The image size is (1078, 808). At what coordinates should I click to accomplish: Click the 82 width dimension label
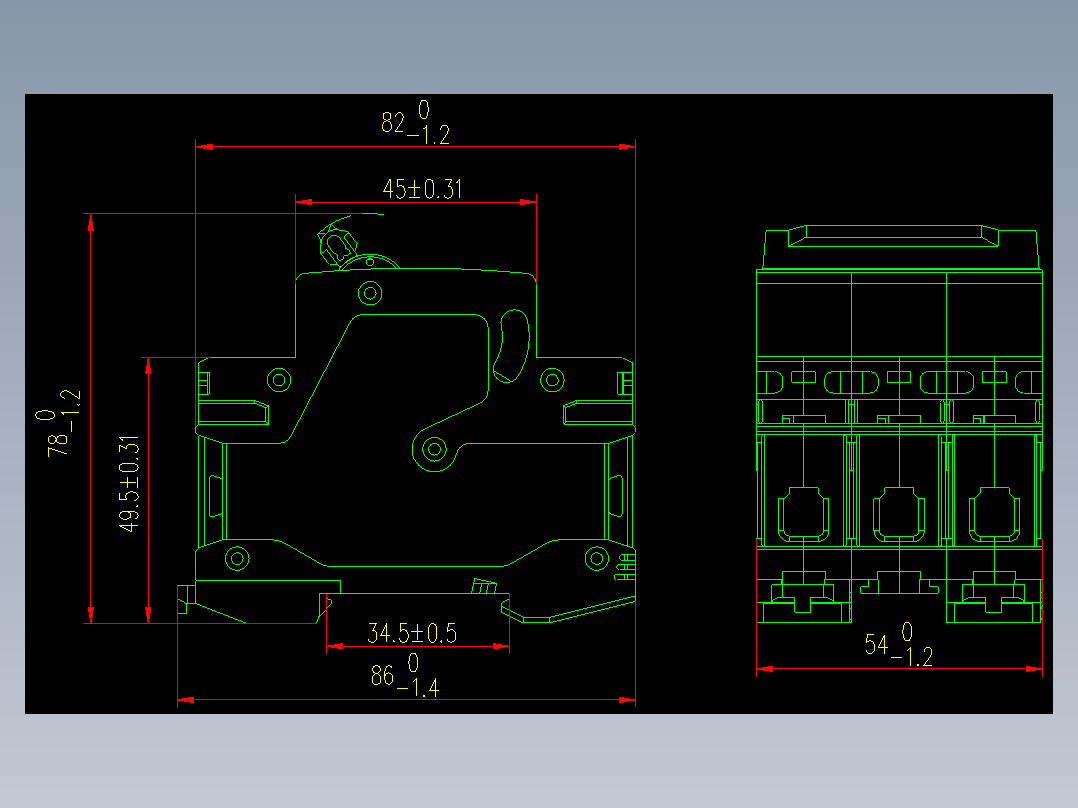(415, 122)
